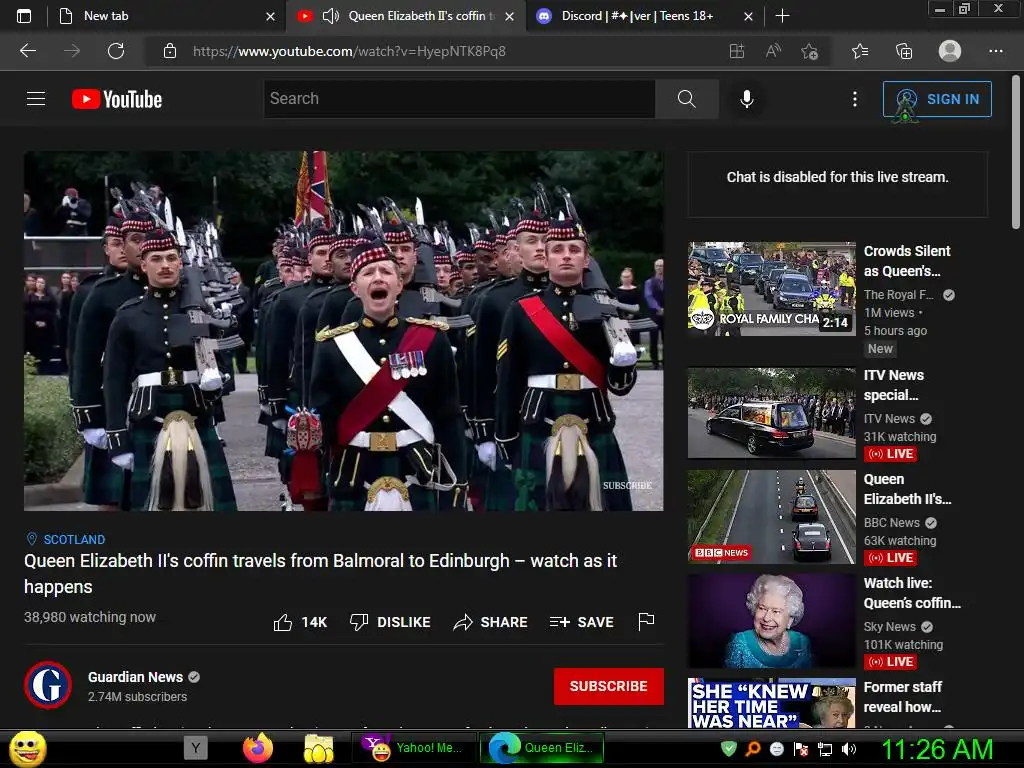Screen dimensions: 1024x768
Task: Open the green shield tray icon
Action: pos(729,748)
